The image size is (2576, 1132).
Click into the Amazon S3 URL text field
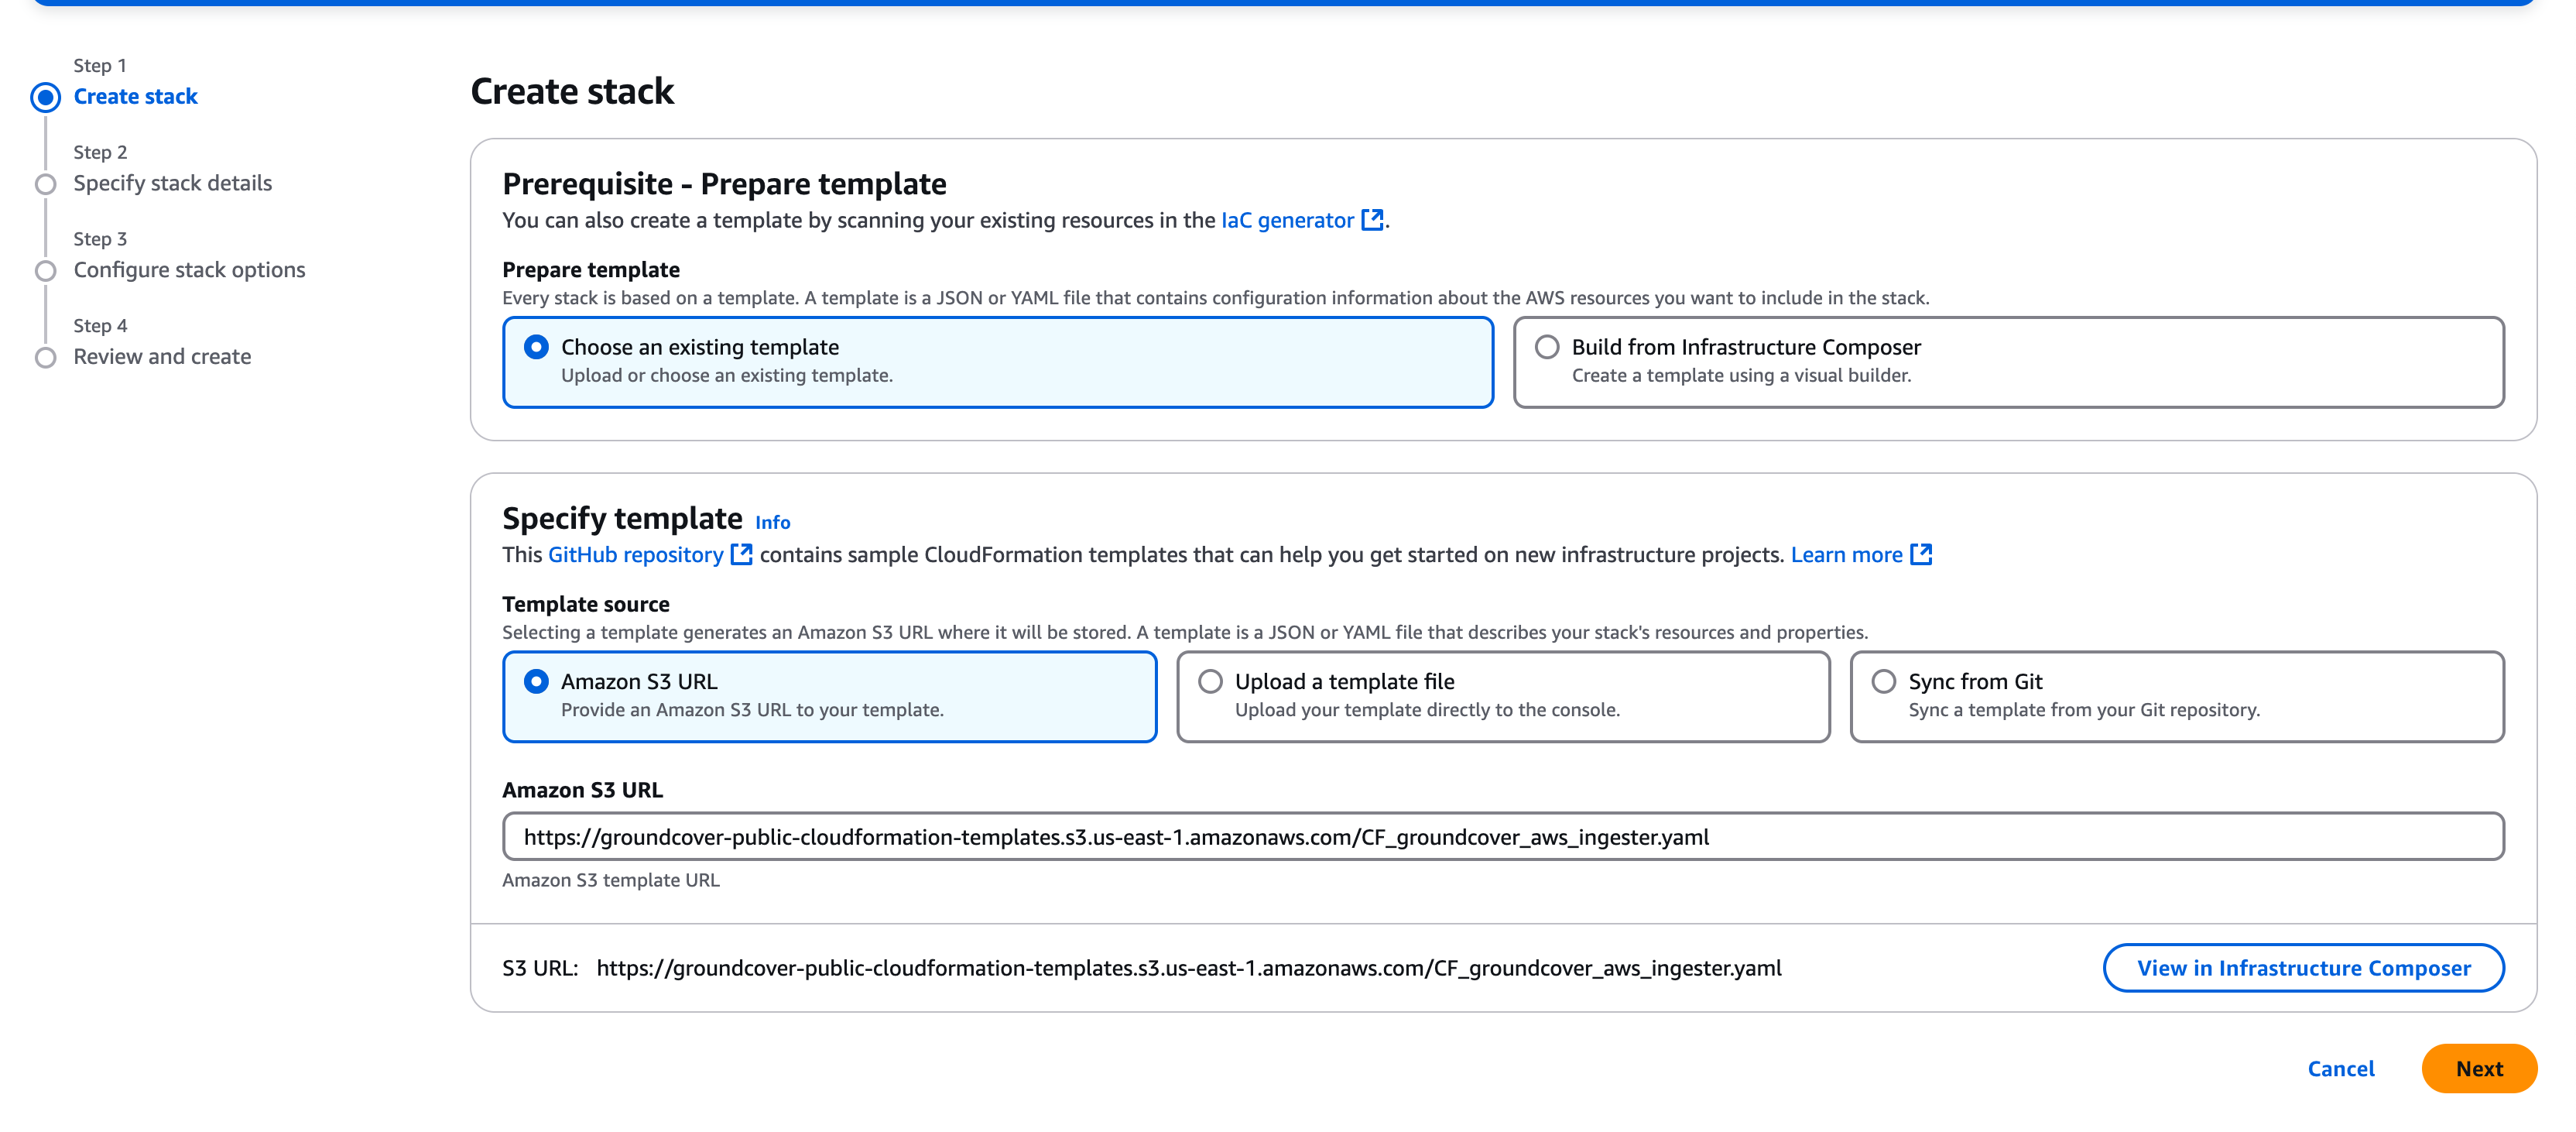coord(1502,837)
